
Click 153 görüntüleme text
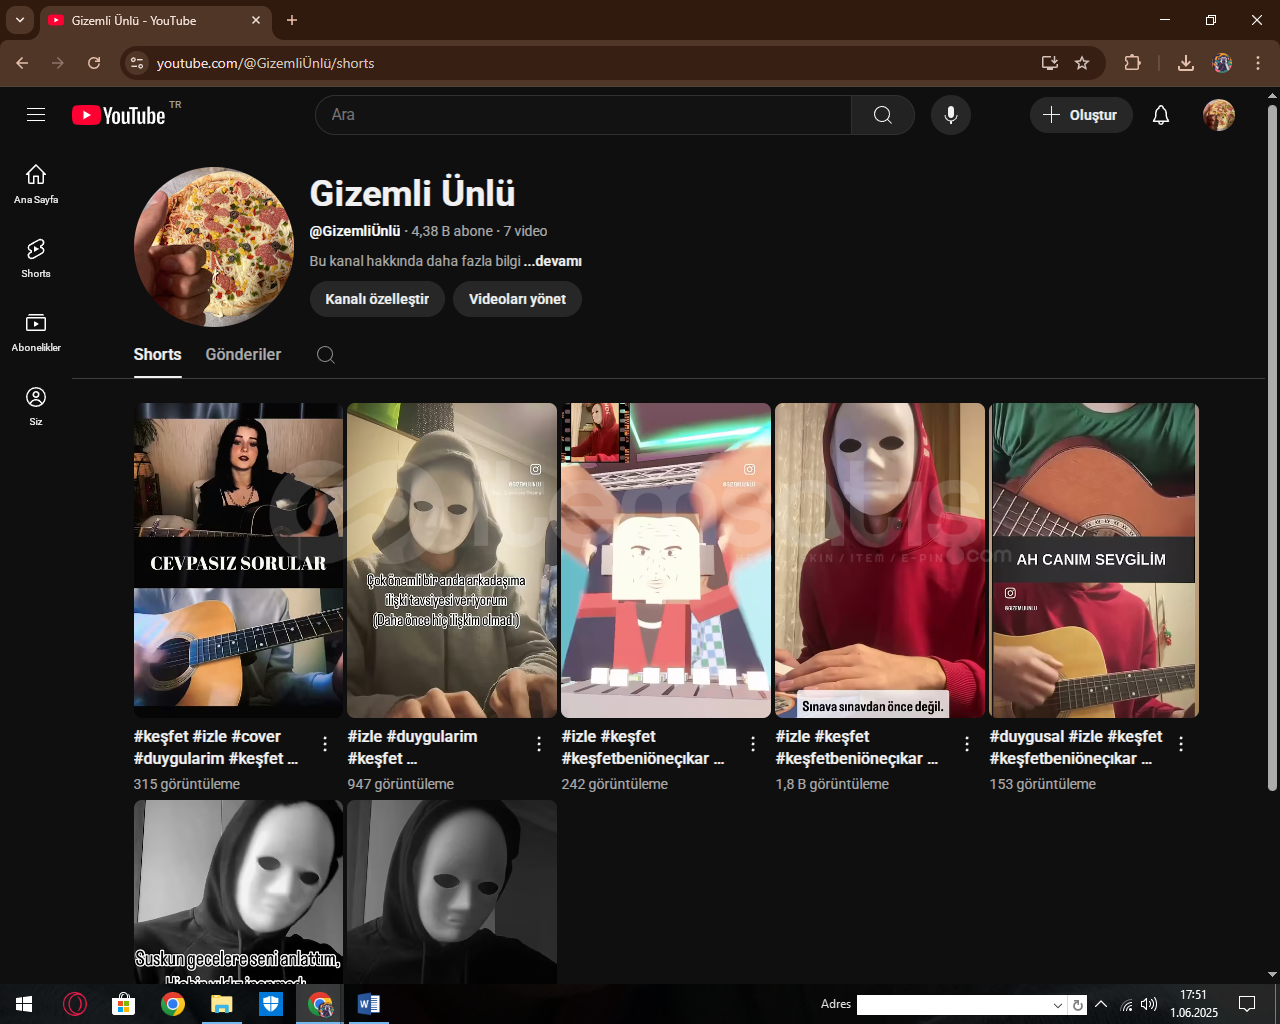pos(1042,784)
